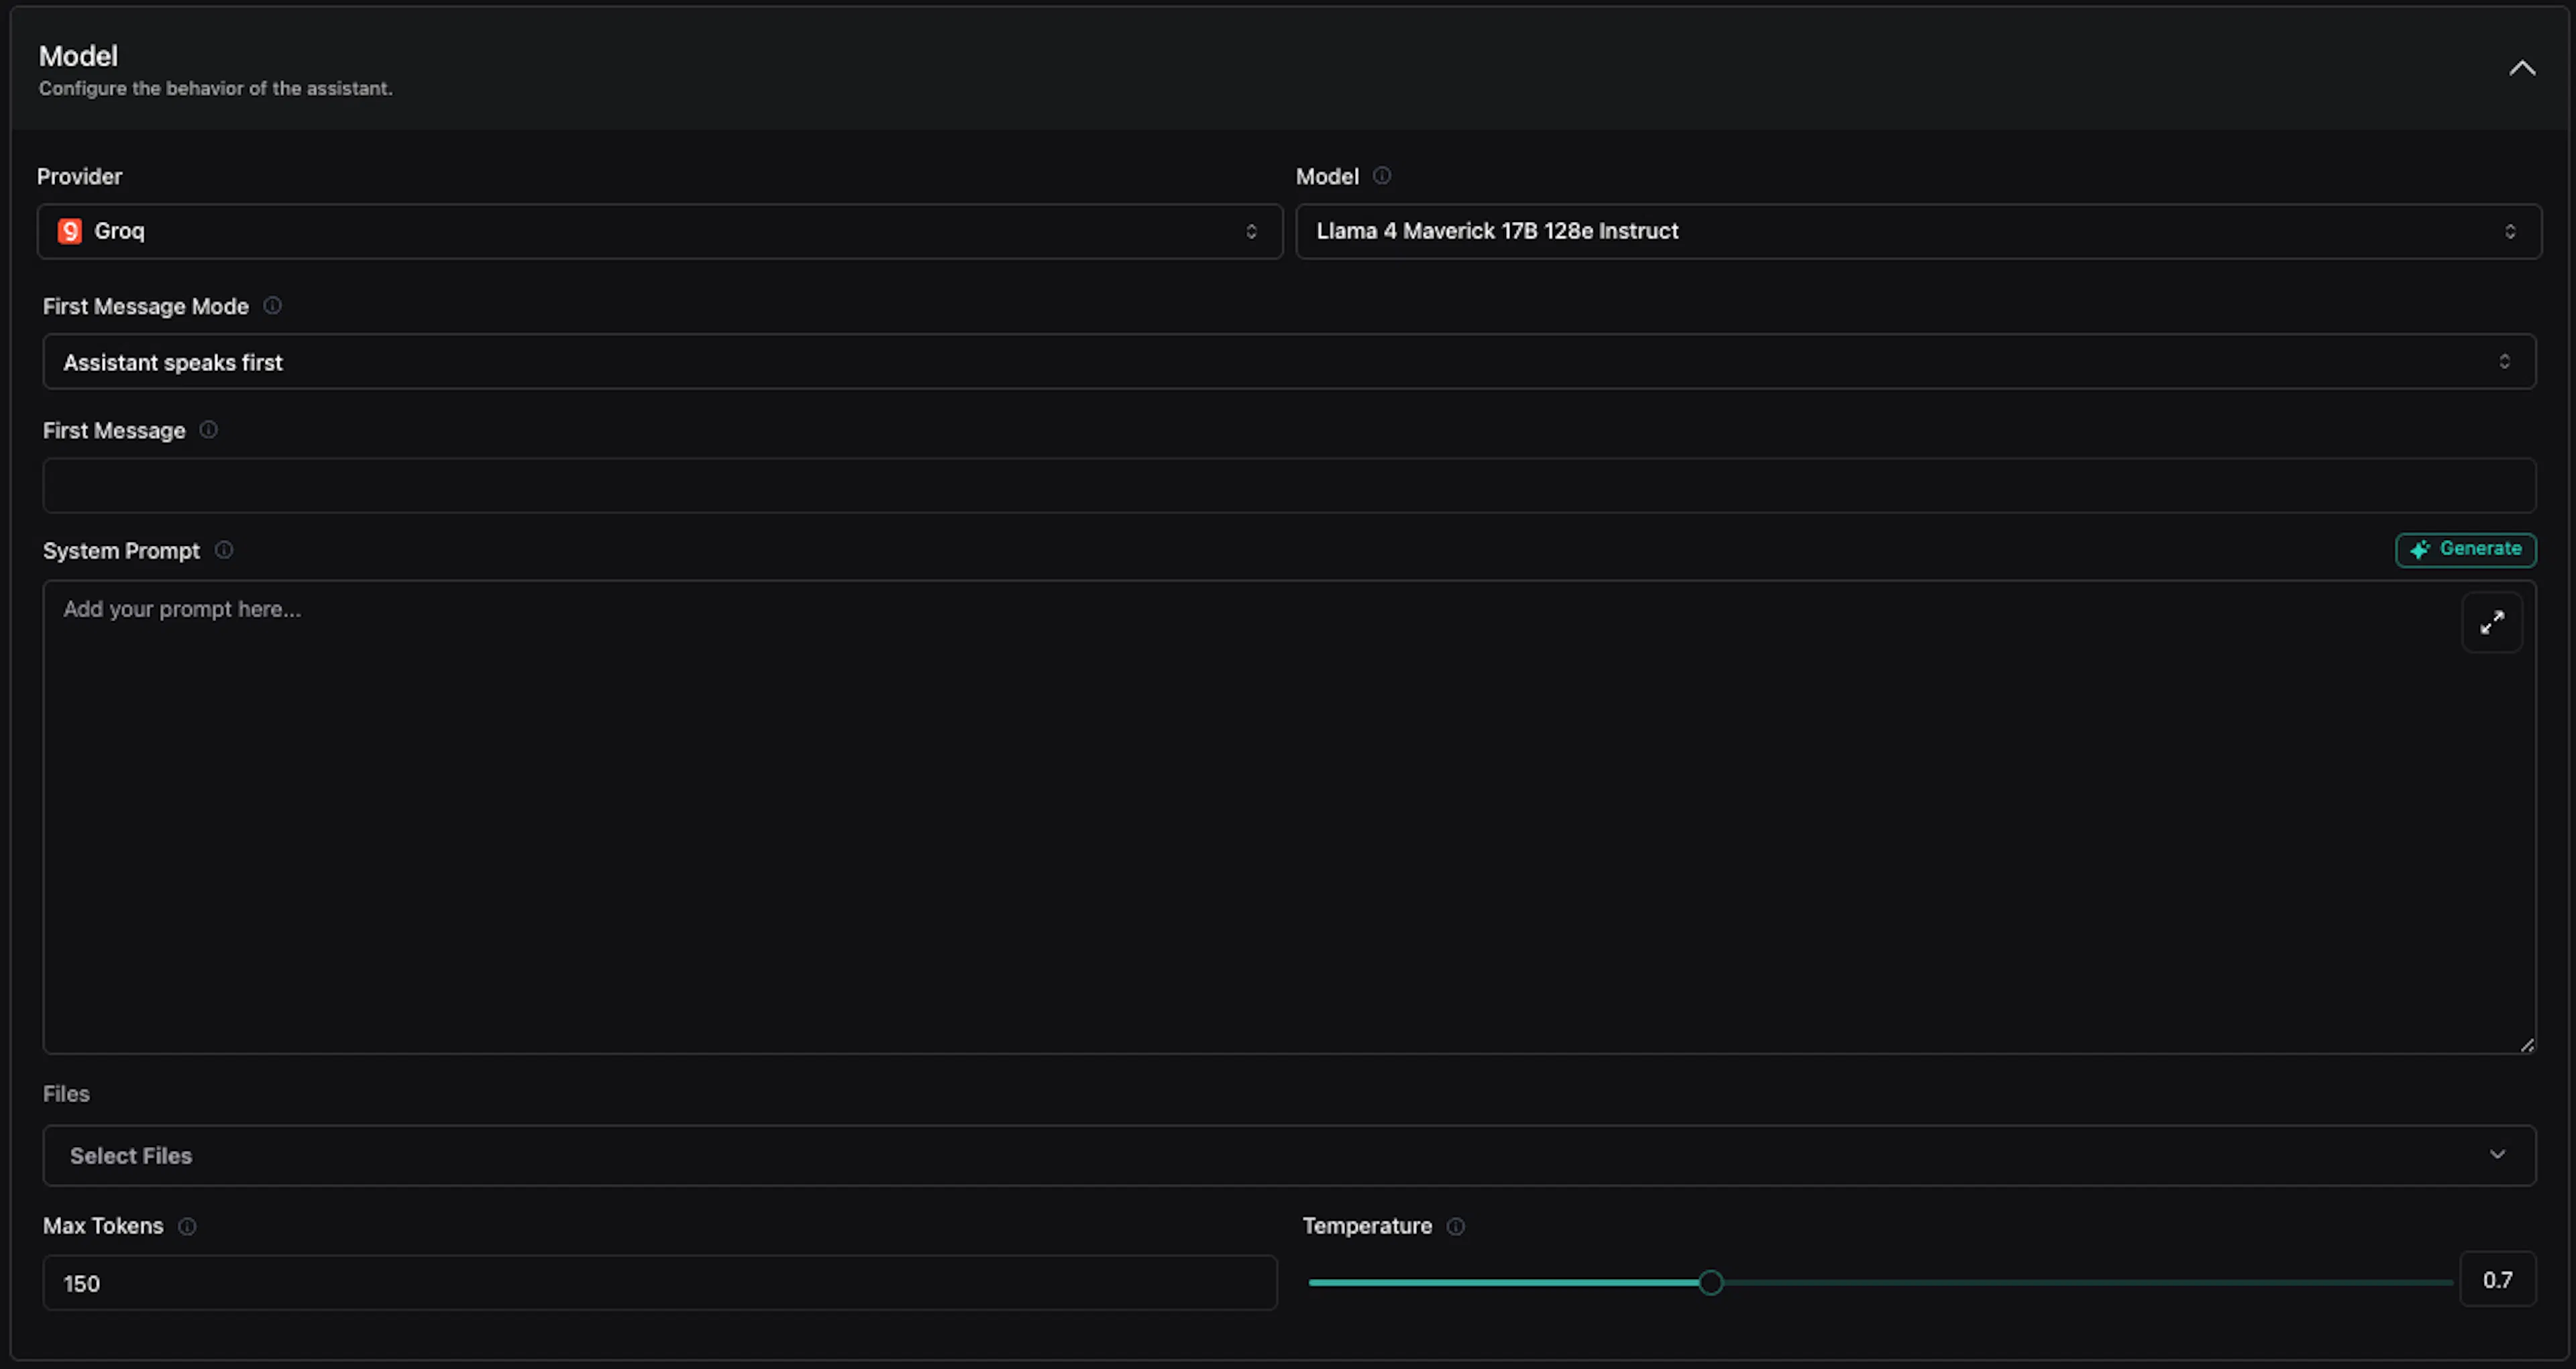
Task: Show info for Temperature
Action: click(1456, 1226)
